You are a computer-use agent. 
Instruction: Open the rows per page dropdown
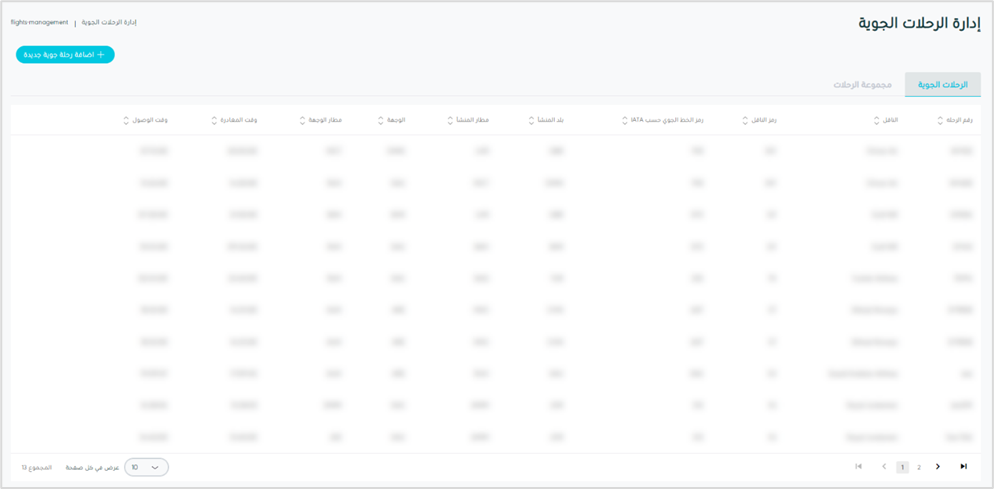point(146,467)
